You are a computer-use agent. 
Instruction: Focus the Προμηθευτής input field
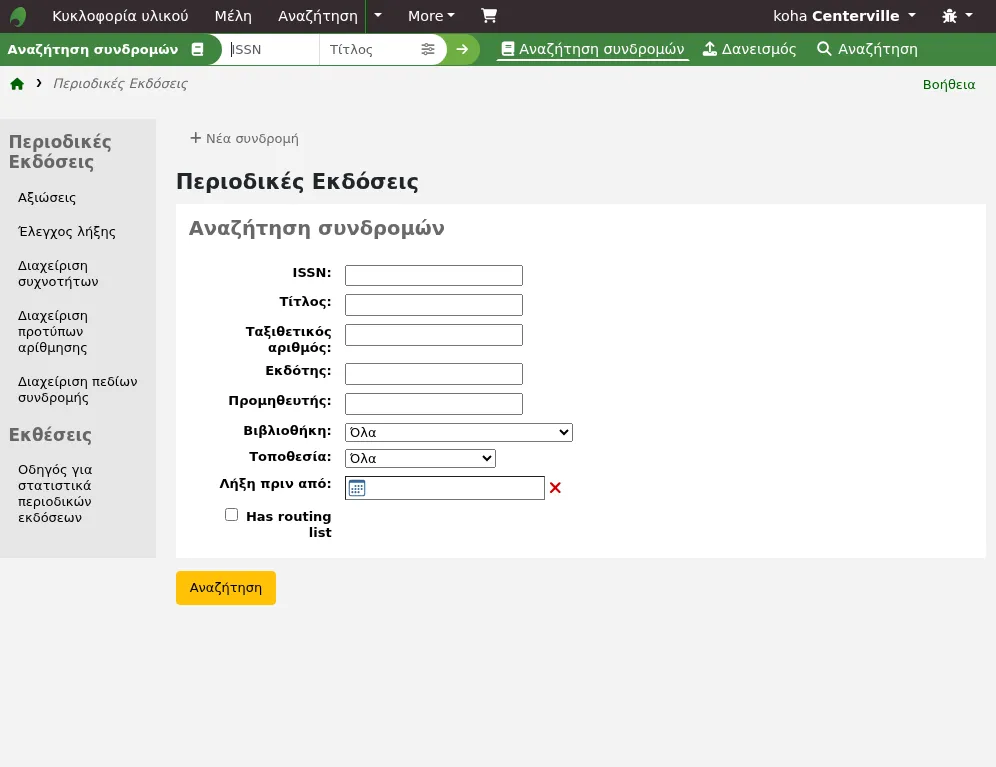tap(434, 404)
